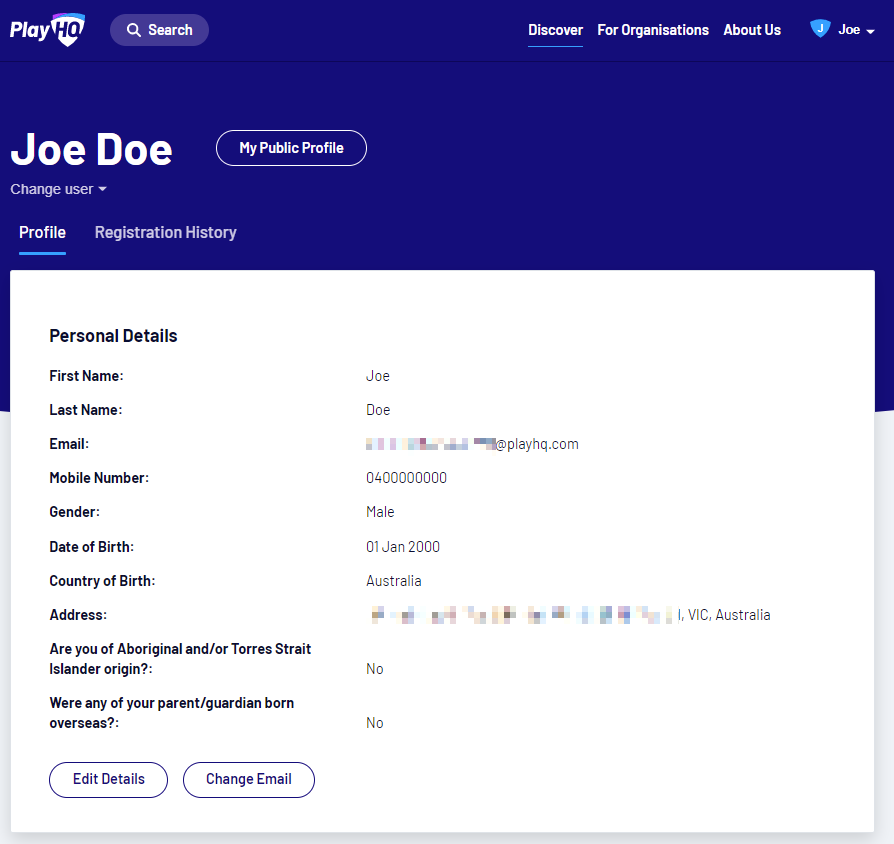Image resolution: width=894 pixels, height=844 pixels.
Task: Click the blue shield avatar icon
Action: coord(820,29)
